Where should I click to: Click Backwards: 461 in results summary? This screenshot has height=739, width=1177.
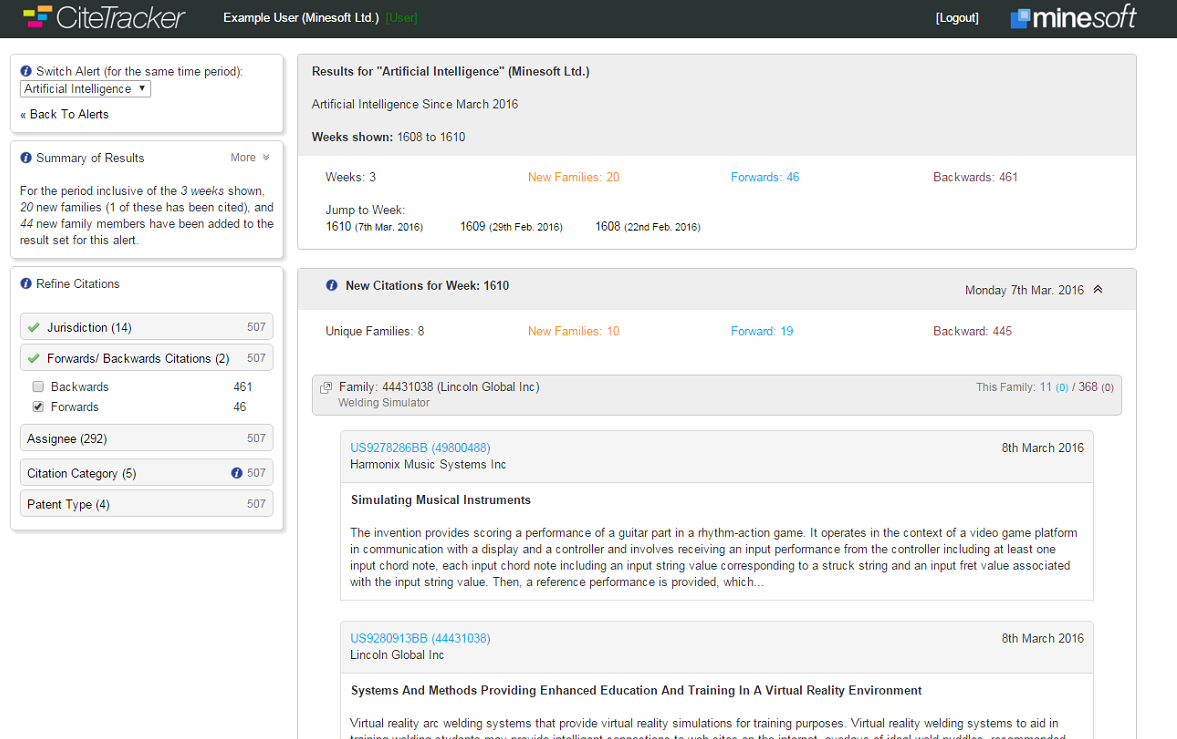(x=975, y=177)
